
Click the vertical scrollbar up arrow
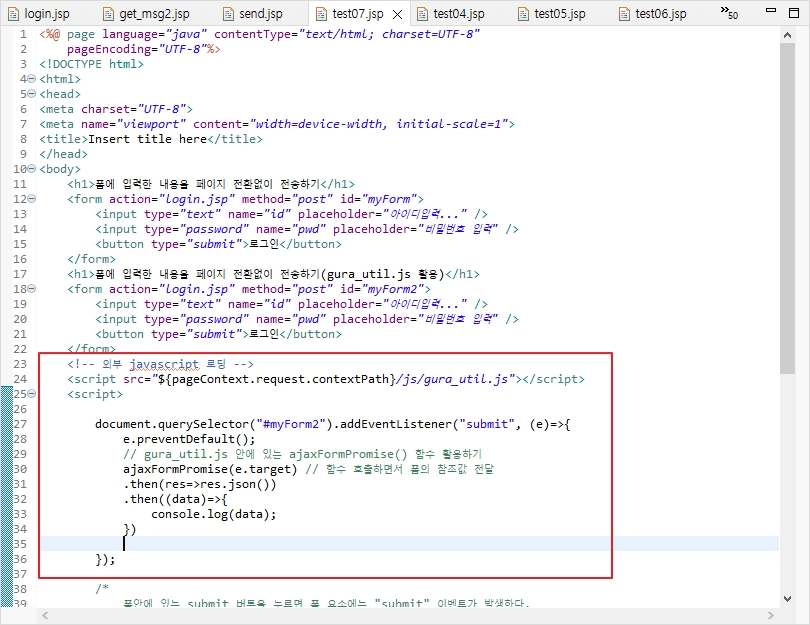point(787,35)
